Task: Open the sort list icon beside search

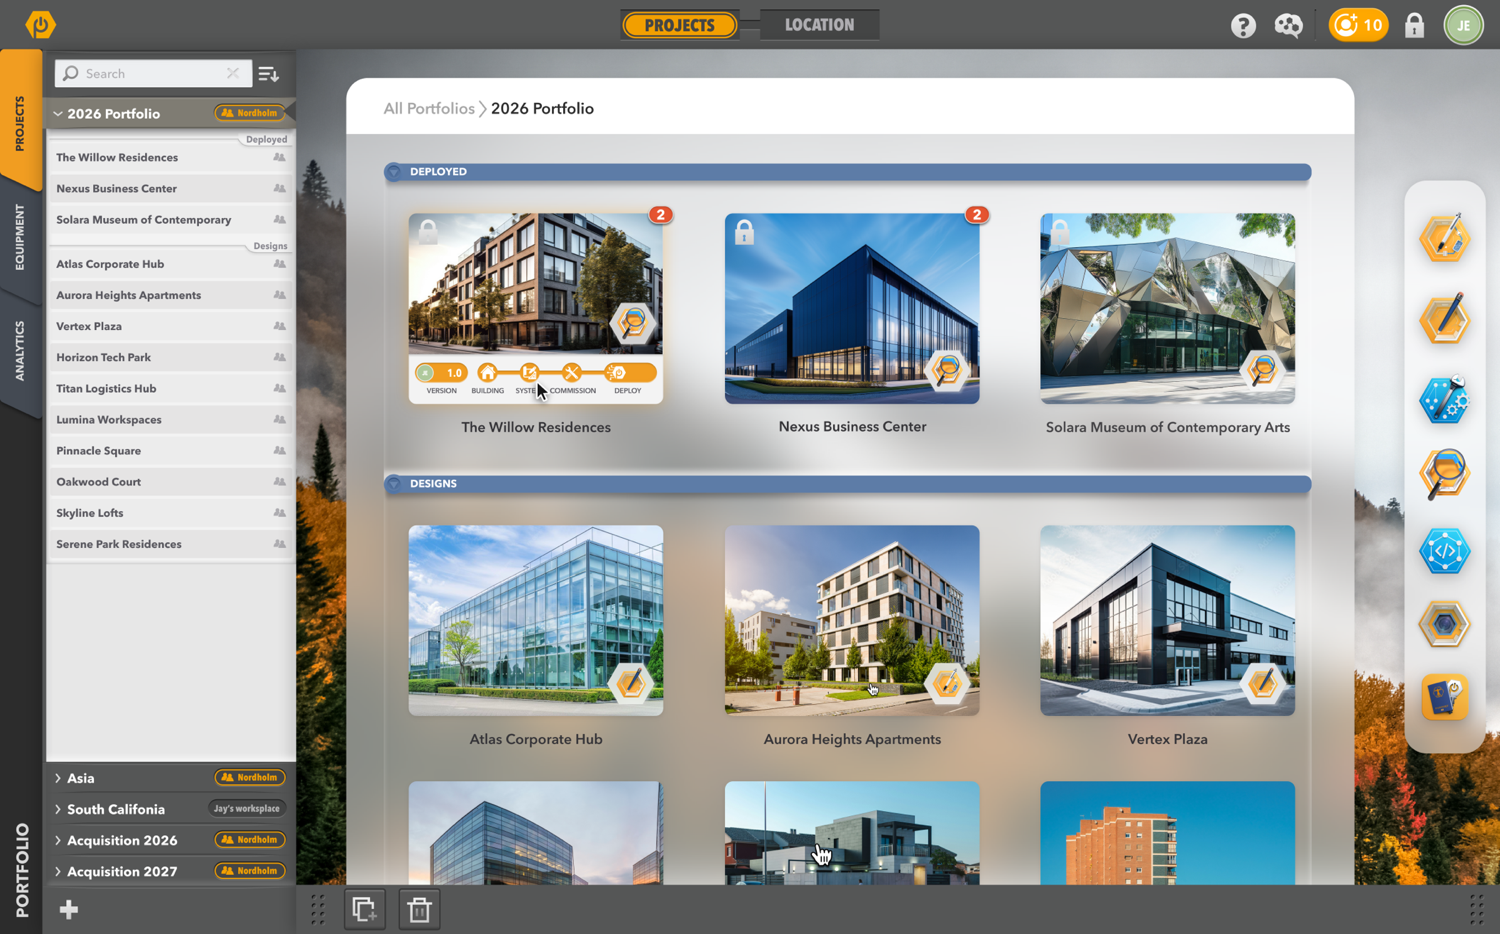Action: tap(268, 74)
